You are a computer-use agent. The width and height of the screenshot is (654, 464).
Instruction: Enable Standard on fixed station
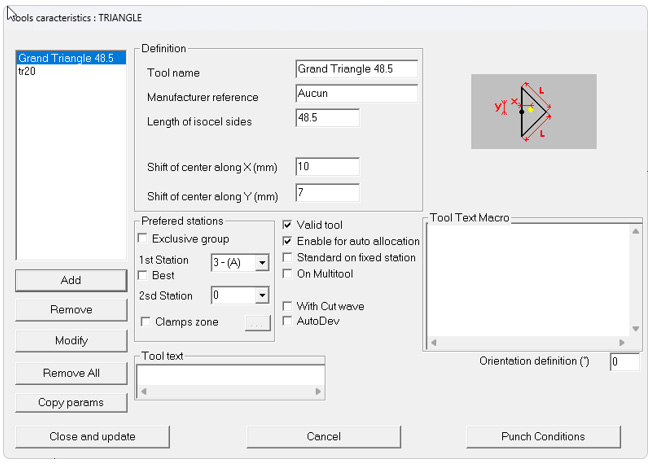287,257
